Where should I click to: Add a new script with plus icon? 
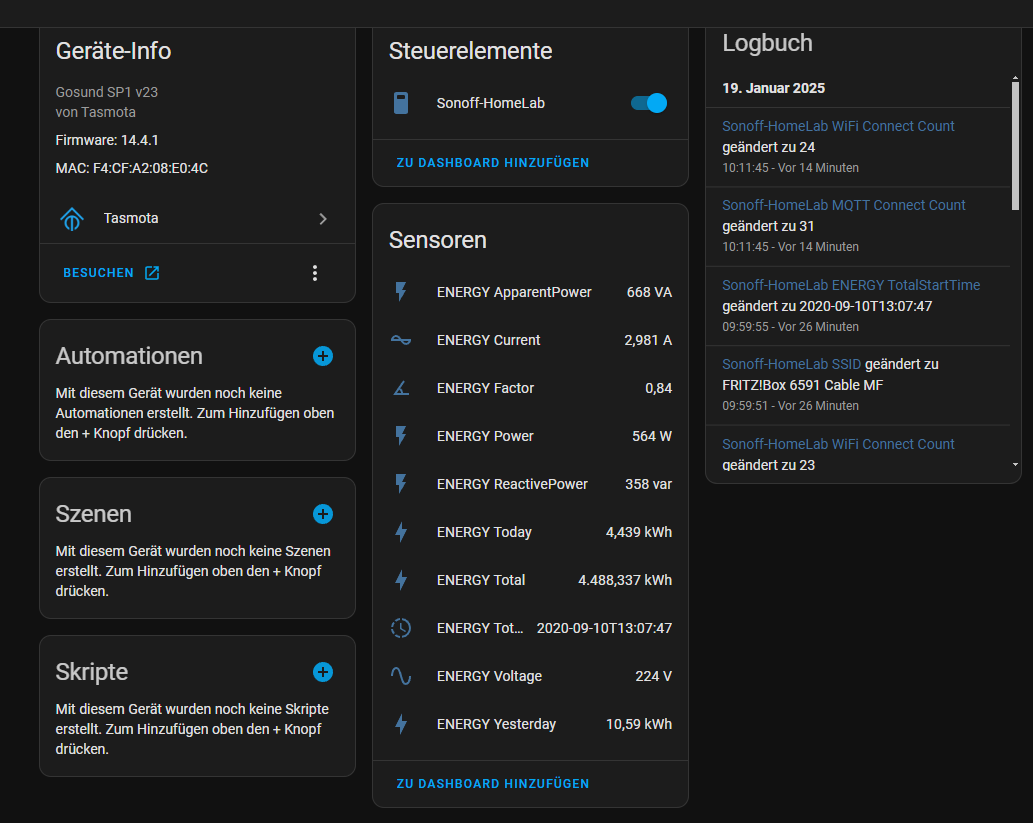[322, 672]
